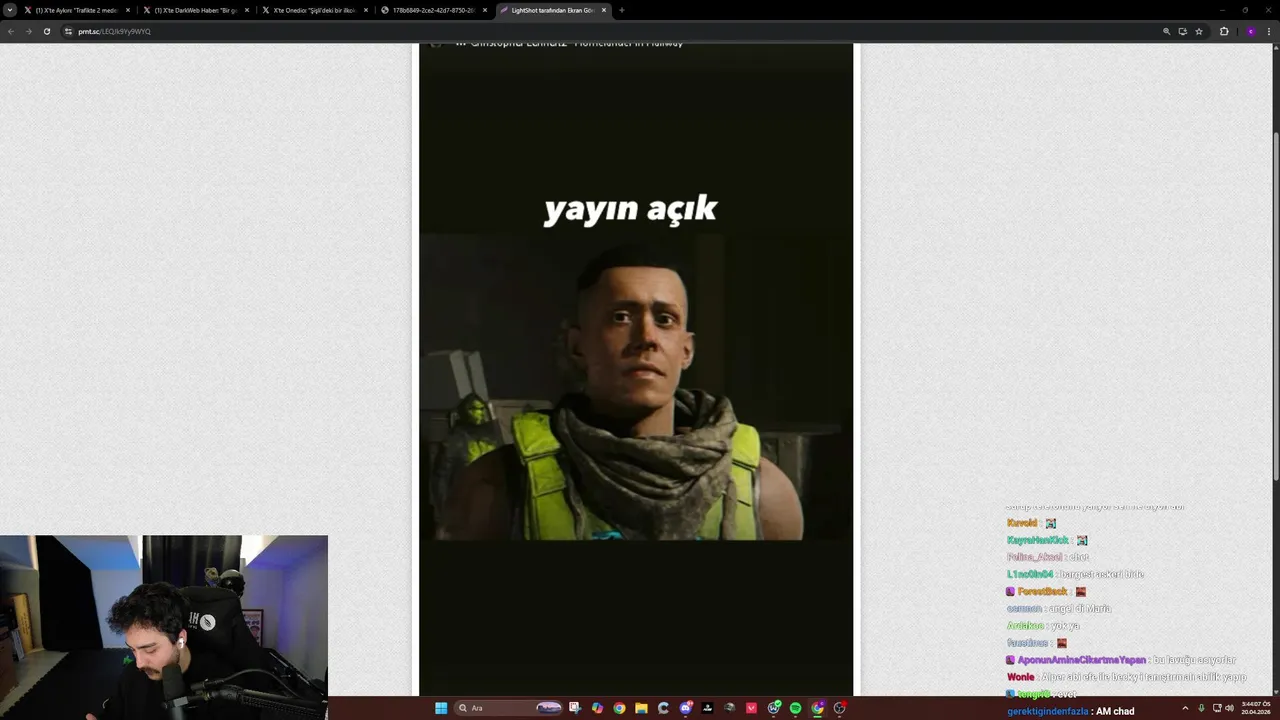1280x720 pixels.
Task: Open the zoom magnifier in address bar
Action: (1166, 31)
